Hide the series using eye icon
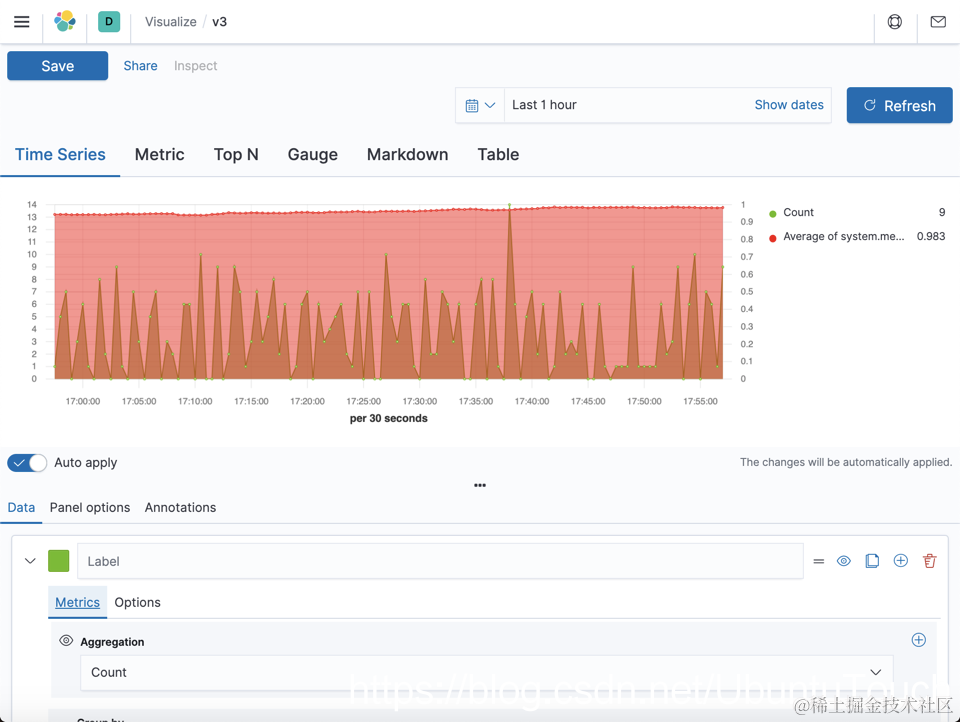The height and width of the screenshot is (722, 960). (x=844, y=561)
